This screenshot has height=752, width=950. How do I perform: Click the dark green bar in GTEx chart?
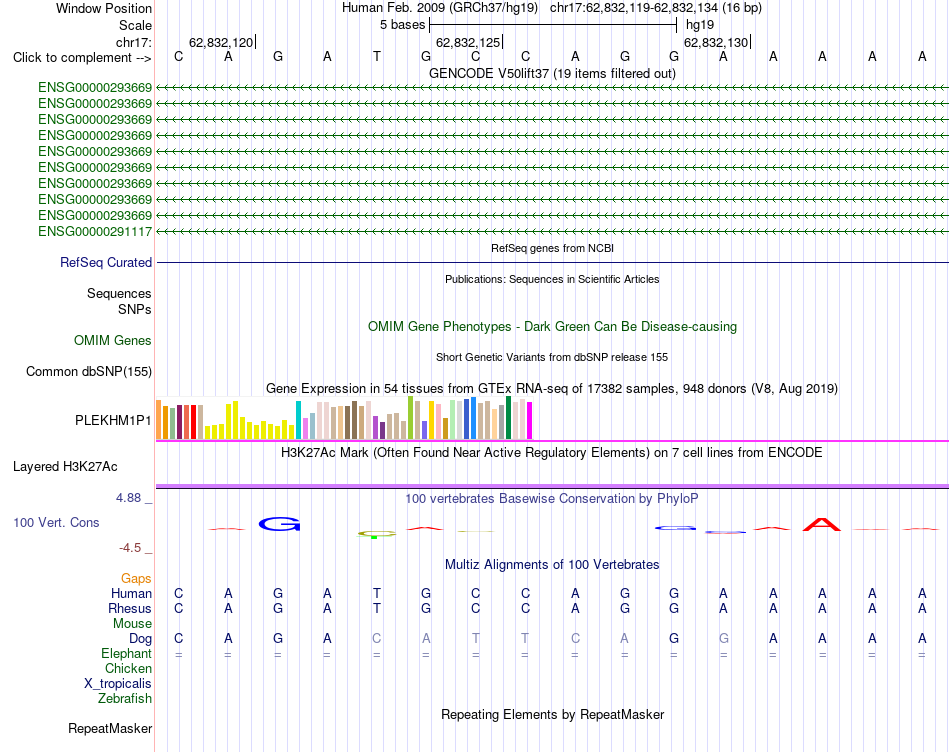tap(508, 418)
